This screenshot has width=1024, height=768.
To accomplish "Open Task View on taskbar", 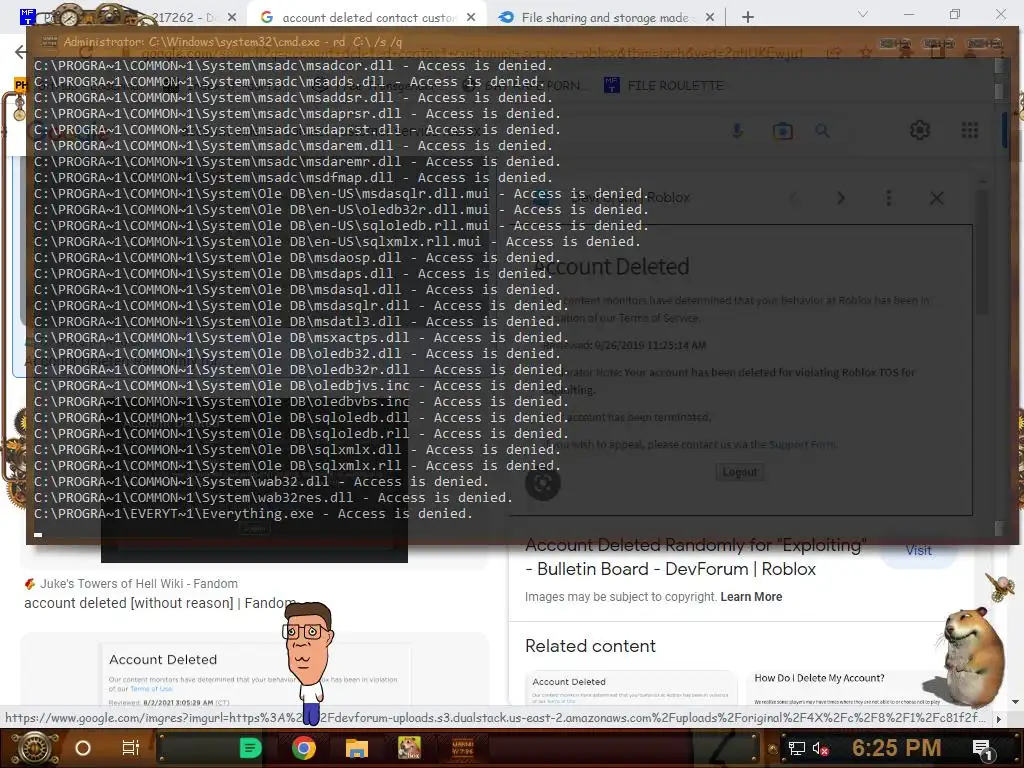I will 131,748.
